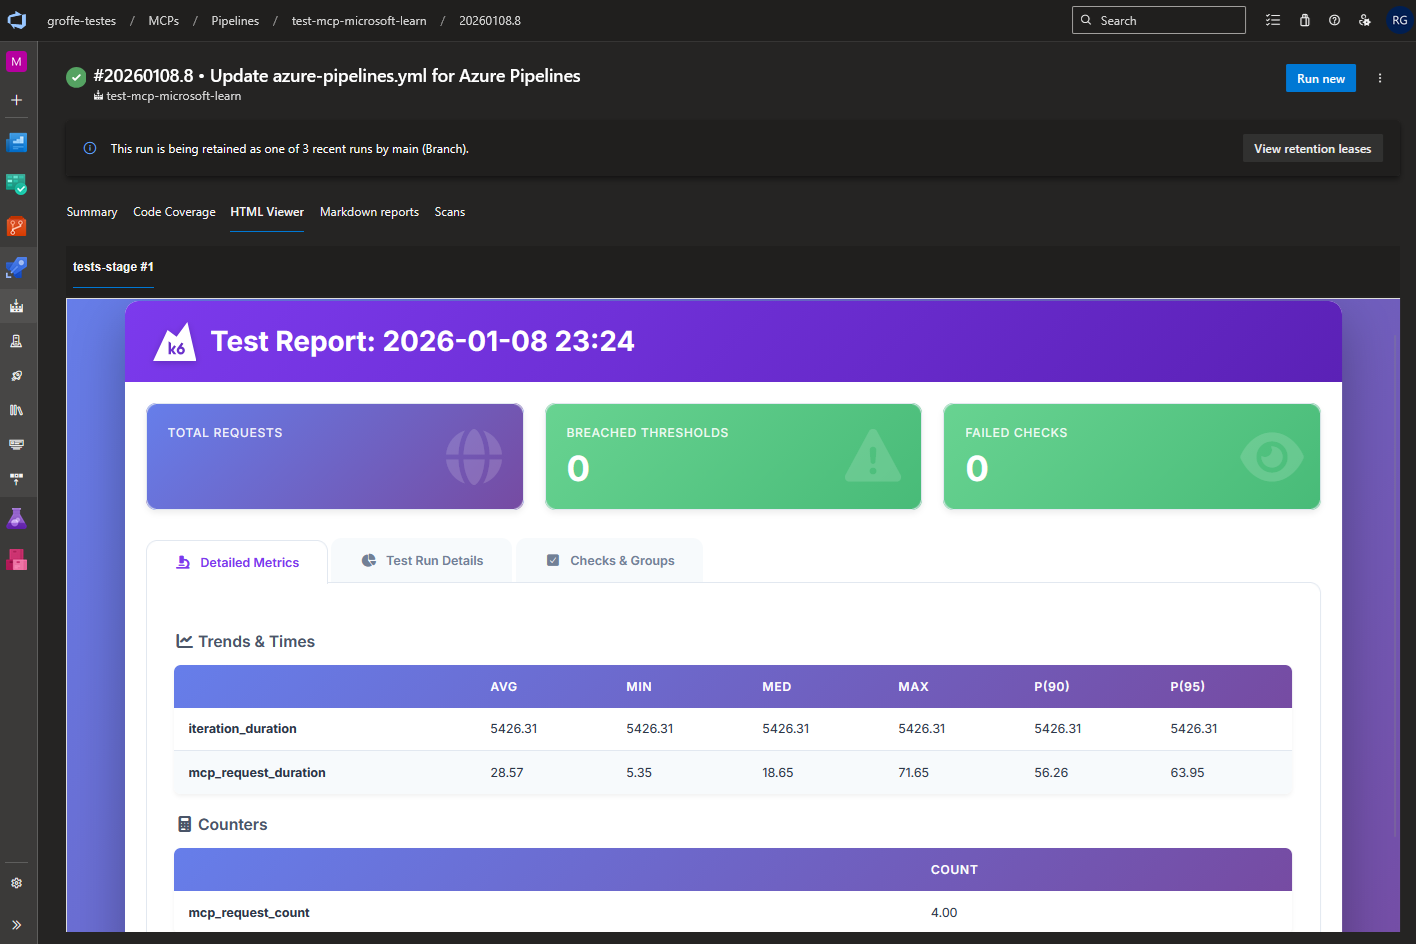Go to test-mcp-microsoft-learn breadcrumb

point(359,20)
